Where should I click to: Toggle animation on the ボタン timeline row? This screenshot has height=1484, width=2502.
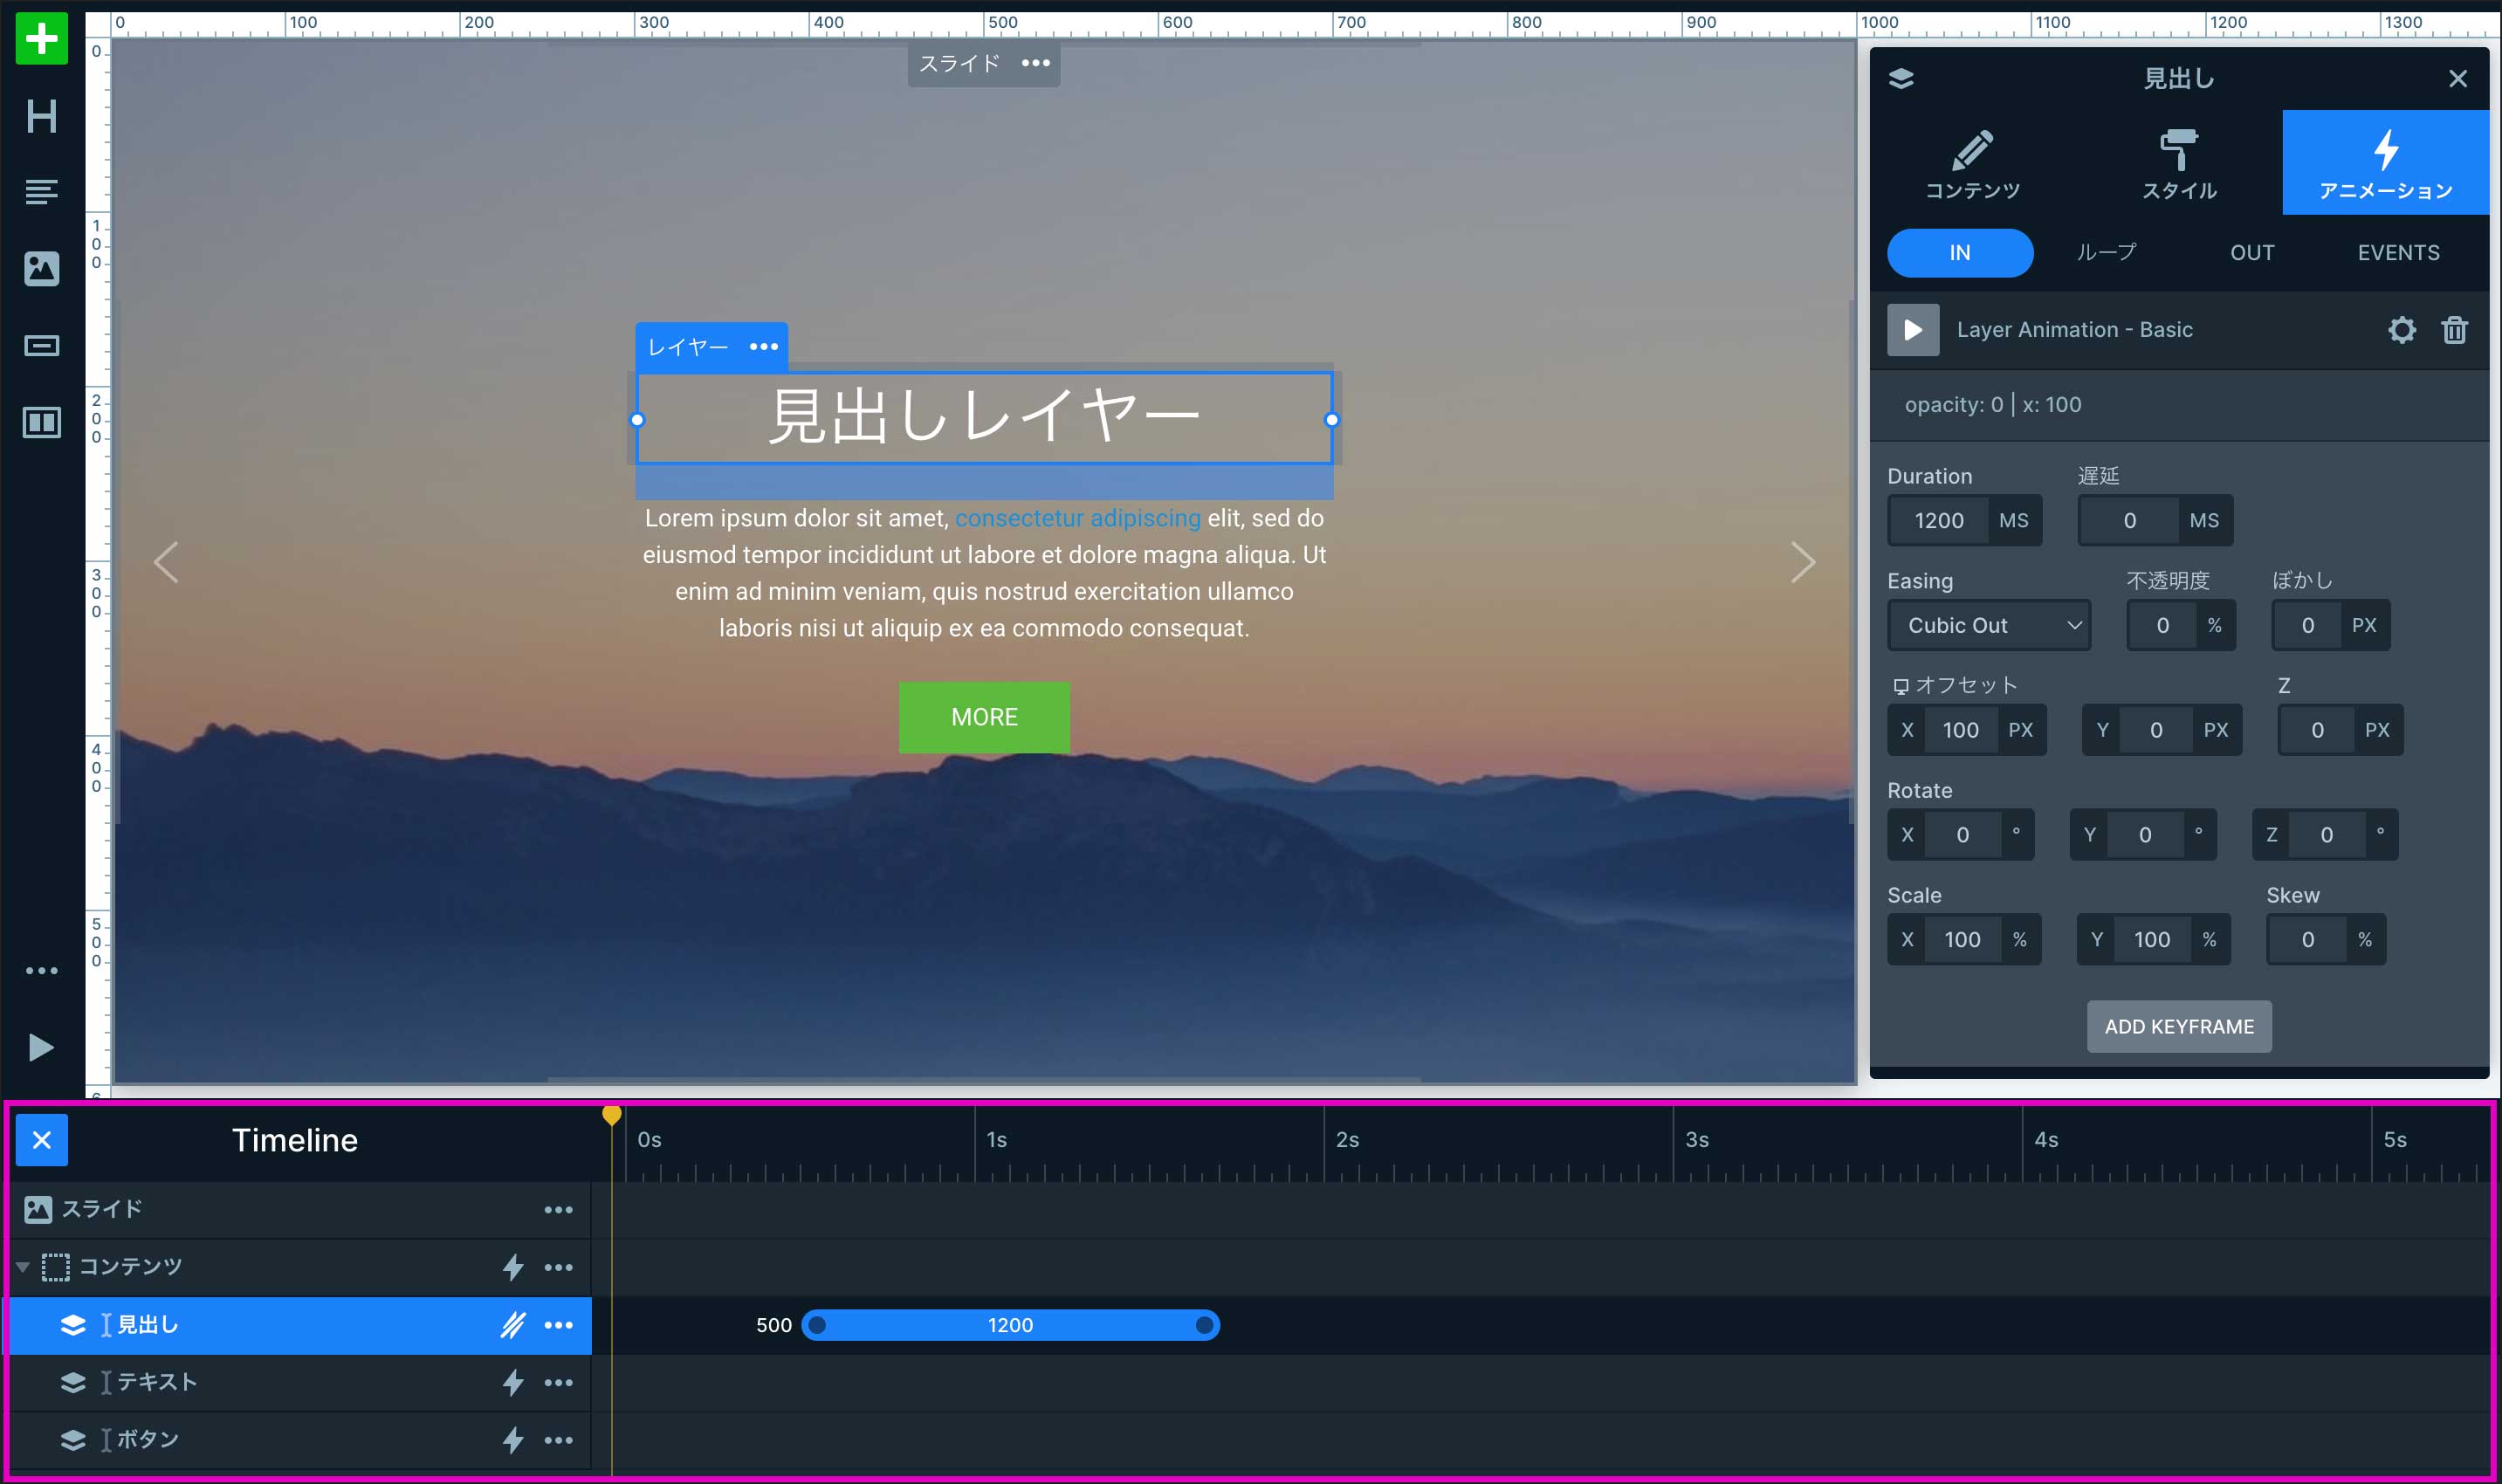tap(512, 1440)
